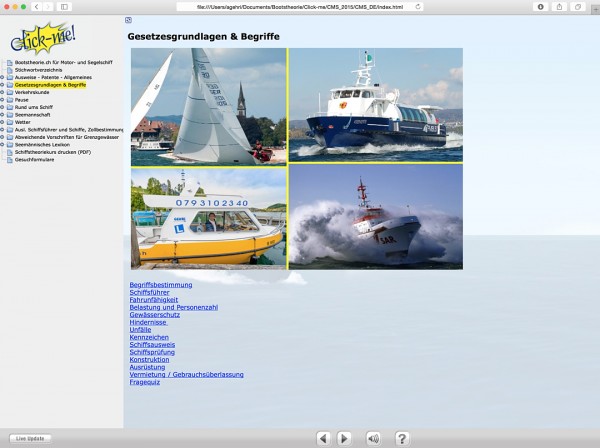Click the blue catamaran ferry photo

click(x=376, y=105)
